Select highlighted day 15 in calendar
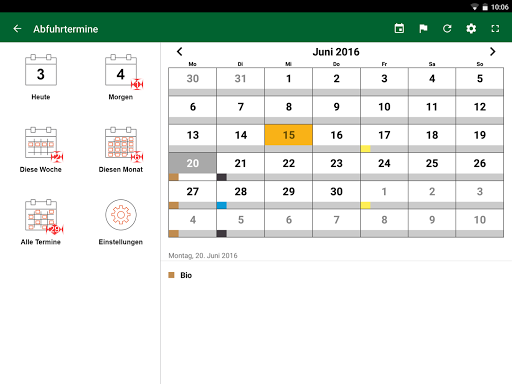The width and height of the screenshot is (512, 384). (x=289, y=138)
